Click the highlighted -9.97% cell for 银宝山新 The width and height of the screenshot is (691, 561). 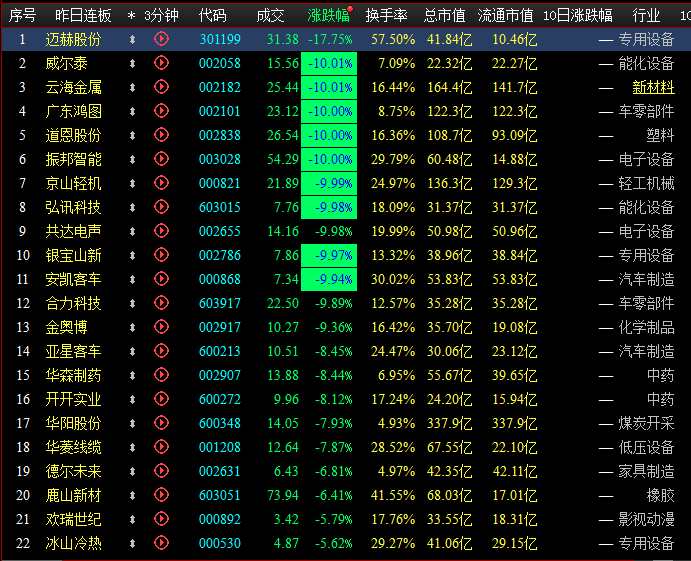click(x=329, y=255)
